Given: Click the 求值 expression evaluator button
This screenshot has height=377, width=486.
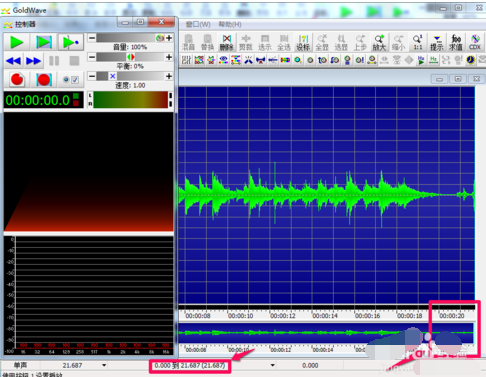Looking at the screenshot, I should tap(456, 43).
